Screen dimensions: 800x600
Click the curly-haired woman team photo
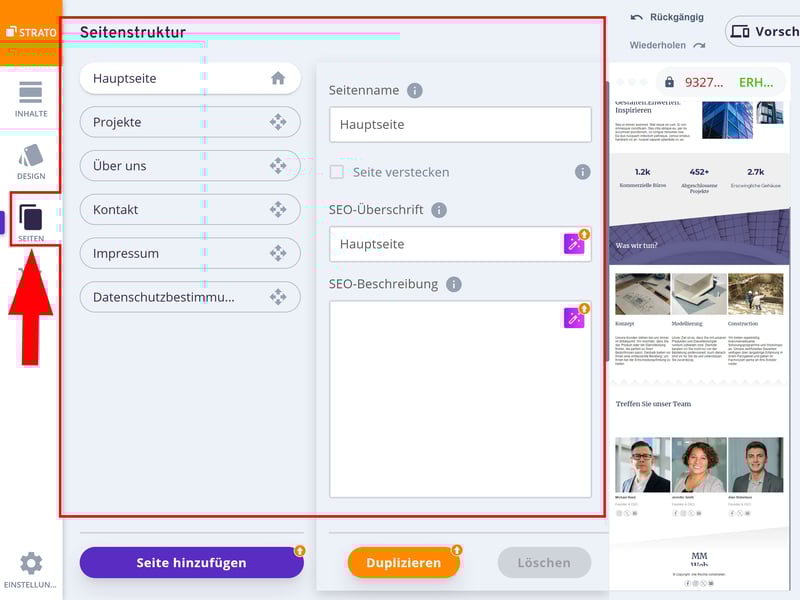[699, 465]
